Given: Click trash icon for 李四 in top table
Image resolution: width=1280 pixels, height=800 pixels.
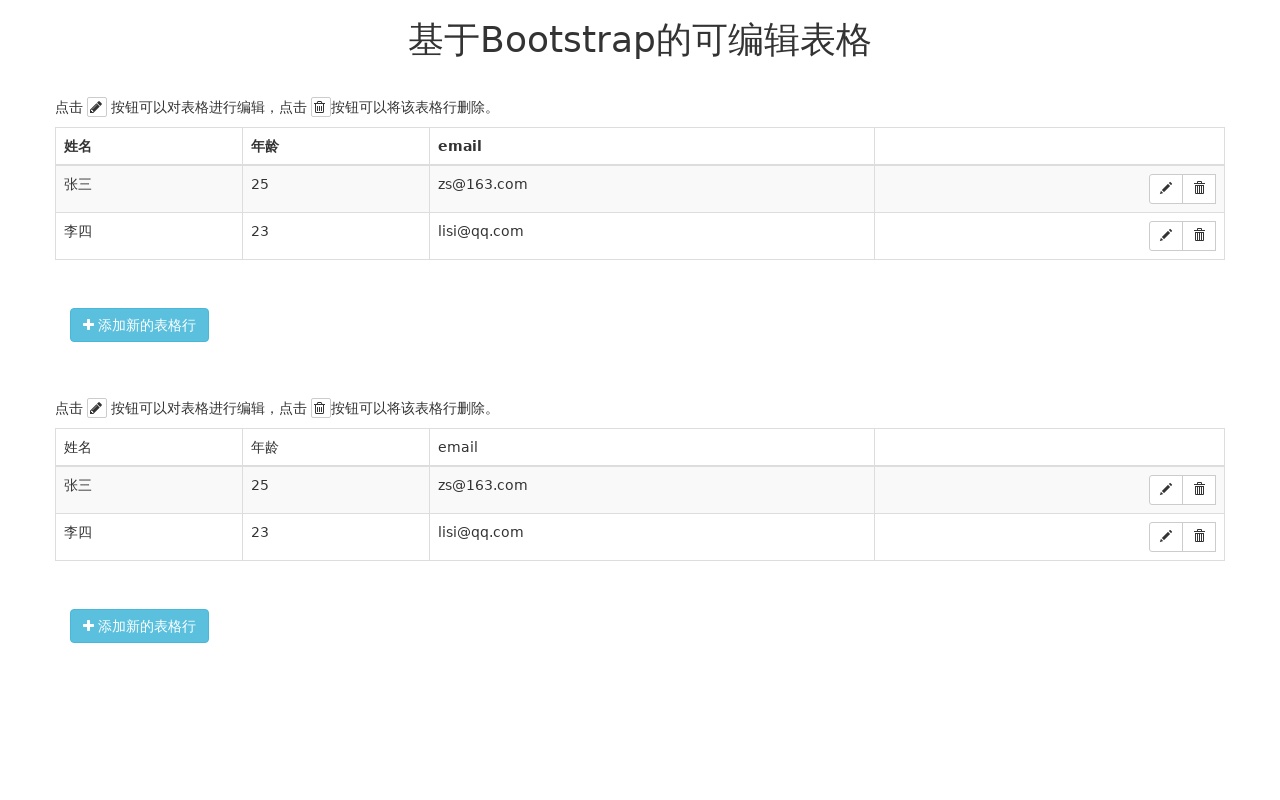Looking at the screenshot, I should tap(1199, 236).
